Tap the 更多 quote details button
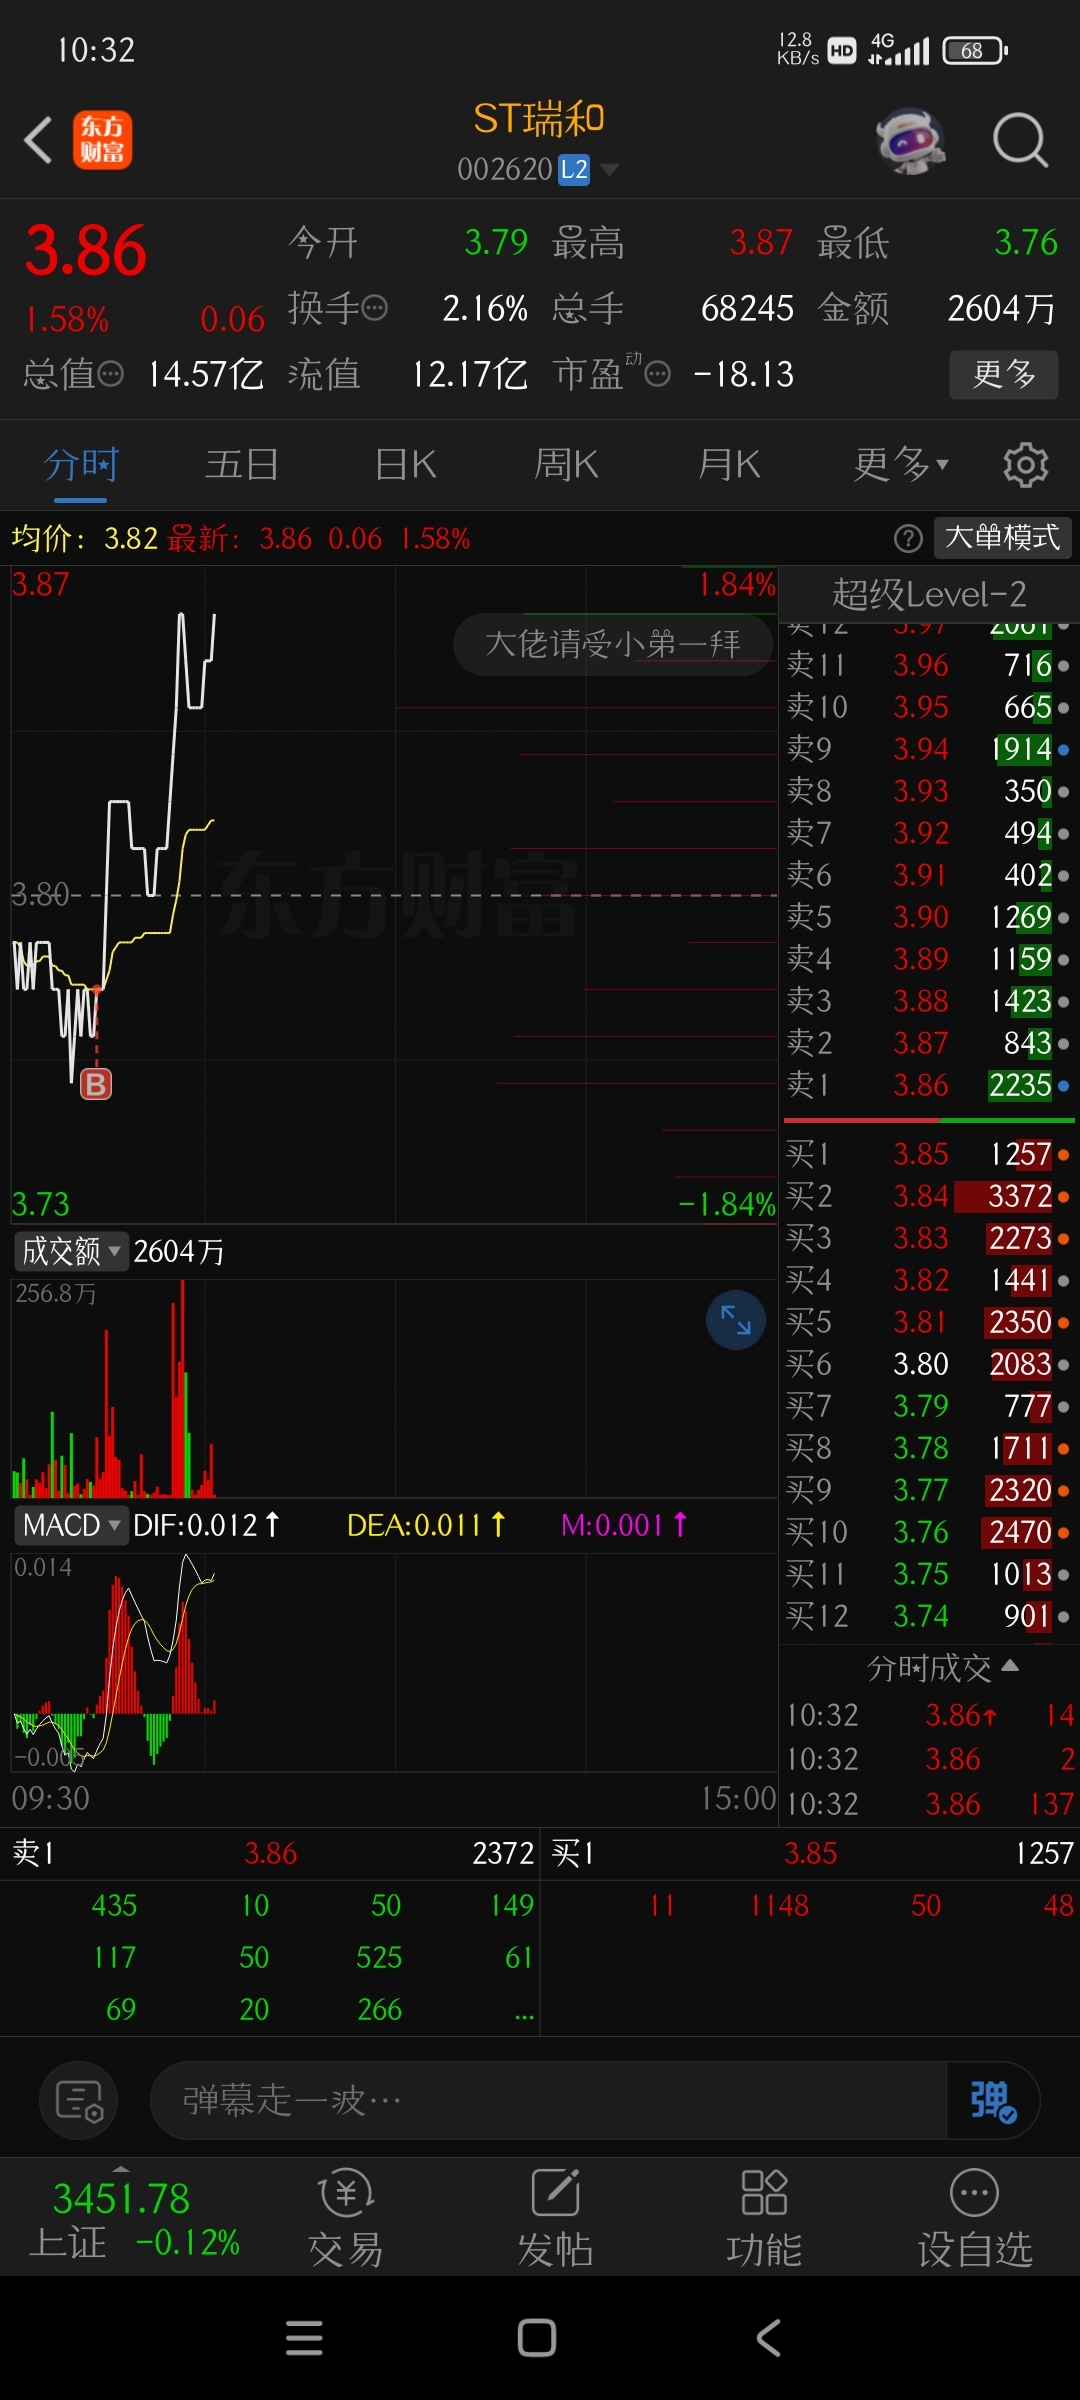 (x=1003, y=374)
